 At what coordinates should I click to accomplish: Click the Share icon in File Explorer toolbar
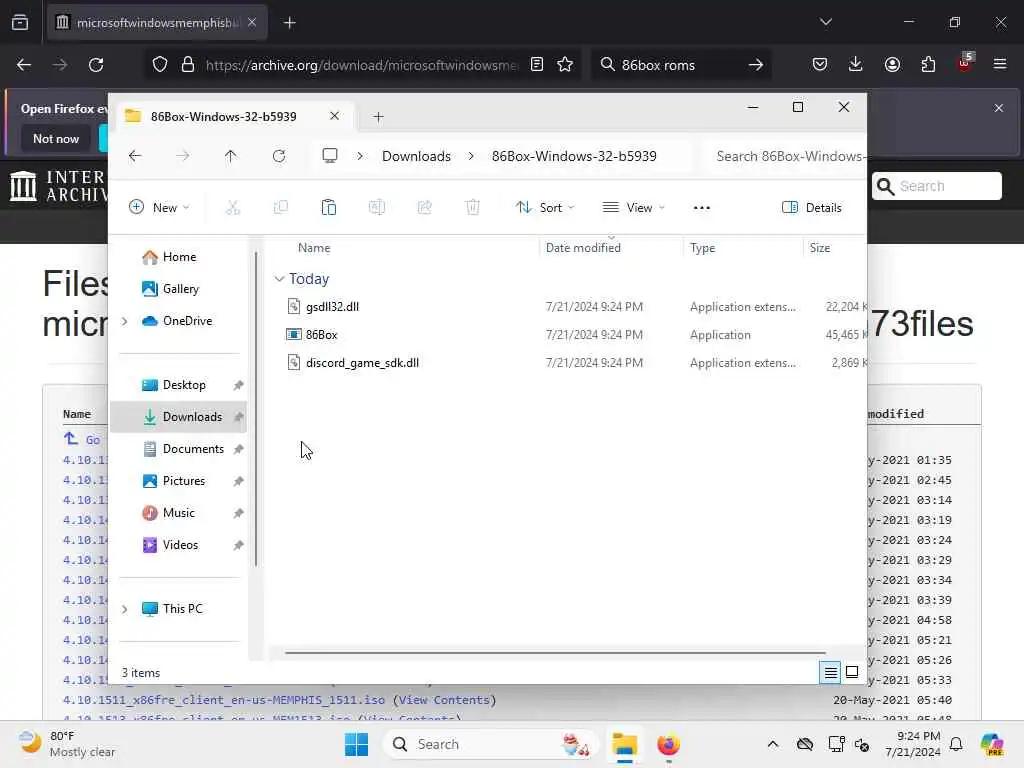coord(424,208)
